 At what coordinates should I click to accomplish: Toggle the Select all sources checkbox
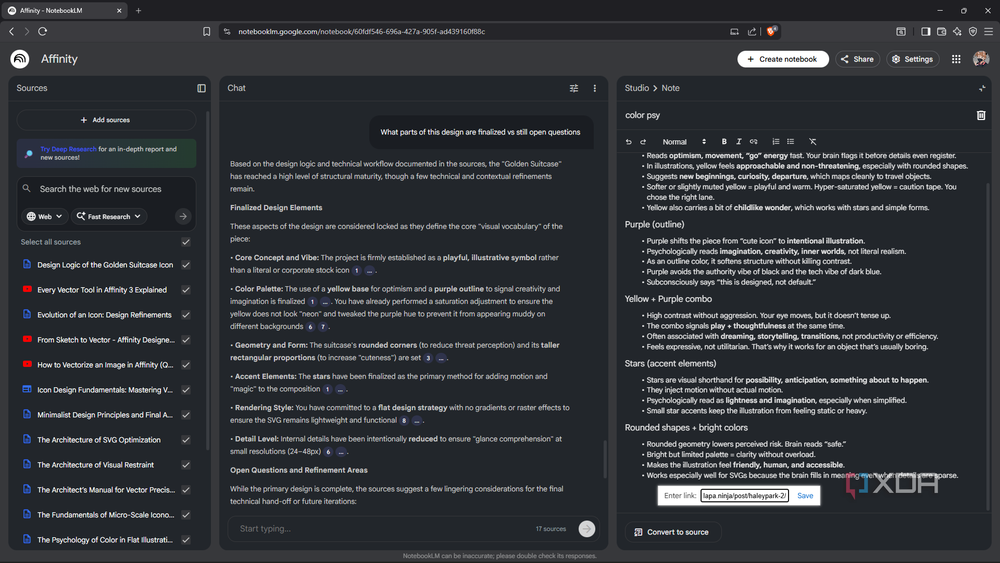[186, 242]
